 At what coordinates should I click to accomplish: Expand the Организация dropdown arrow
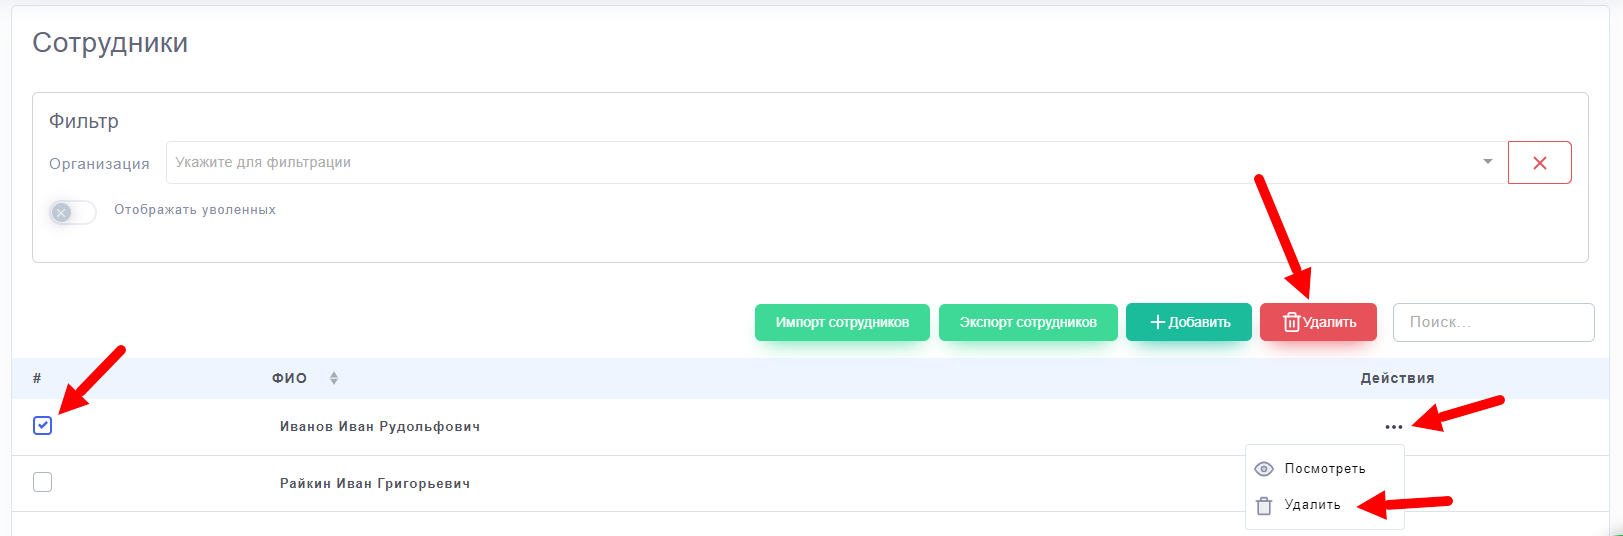pos(1487,162)
